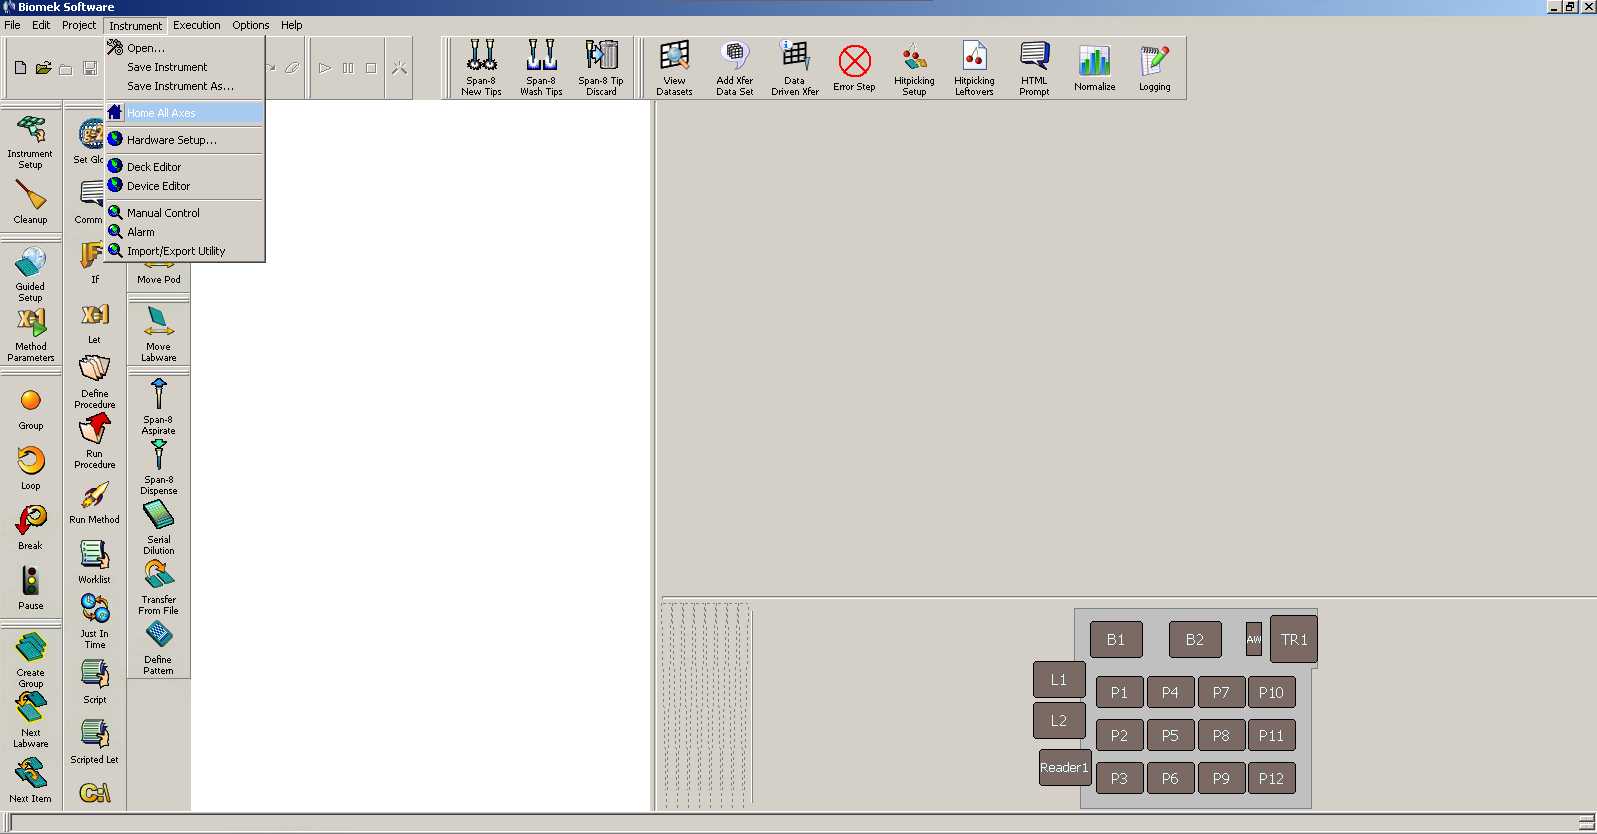Click Span-8 Wash Tips icon
The width and height of the screenshot is (1597, 834).
pos(541,68)
